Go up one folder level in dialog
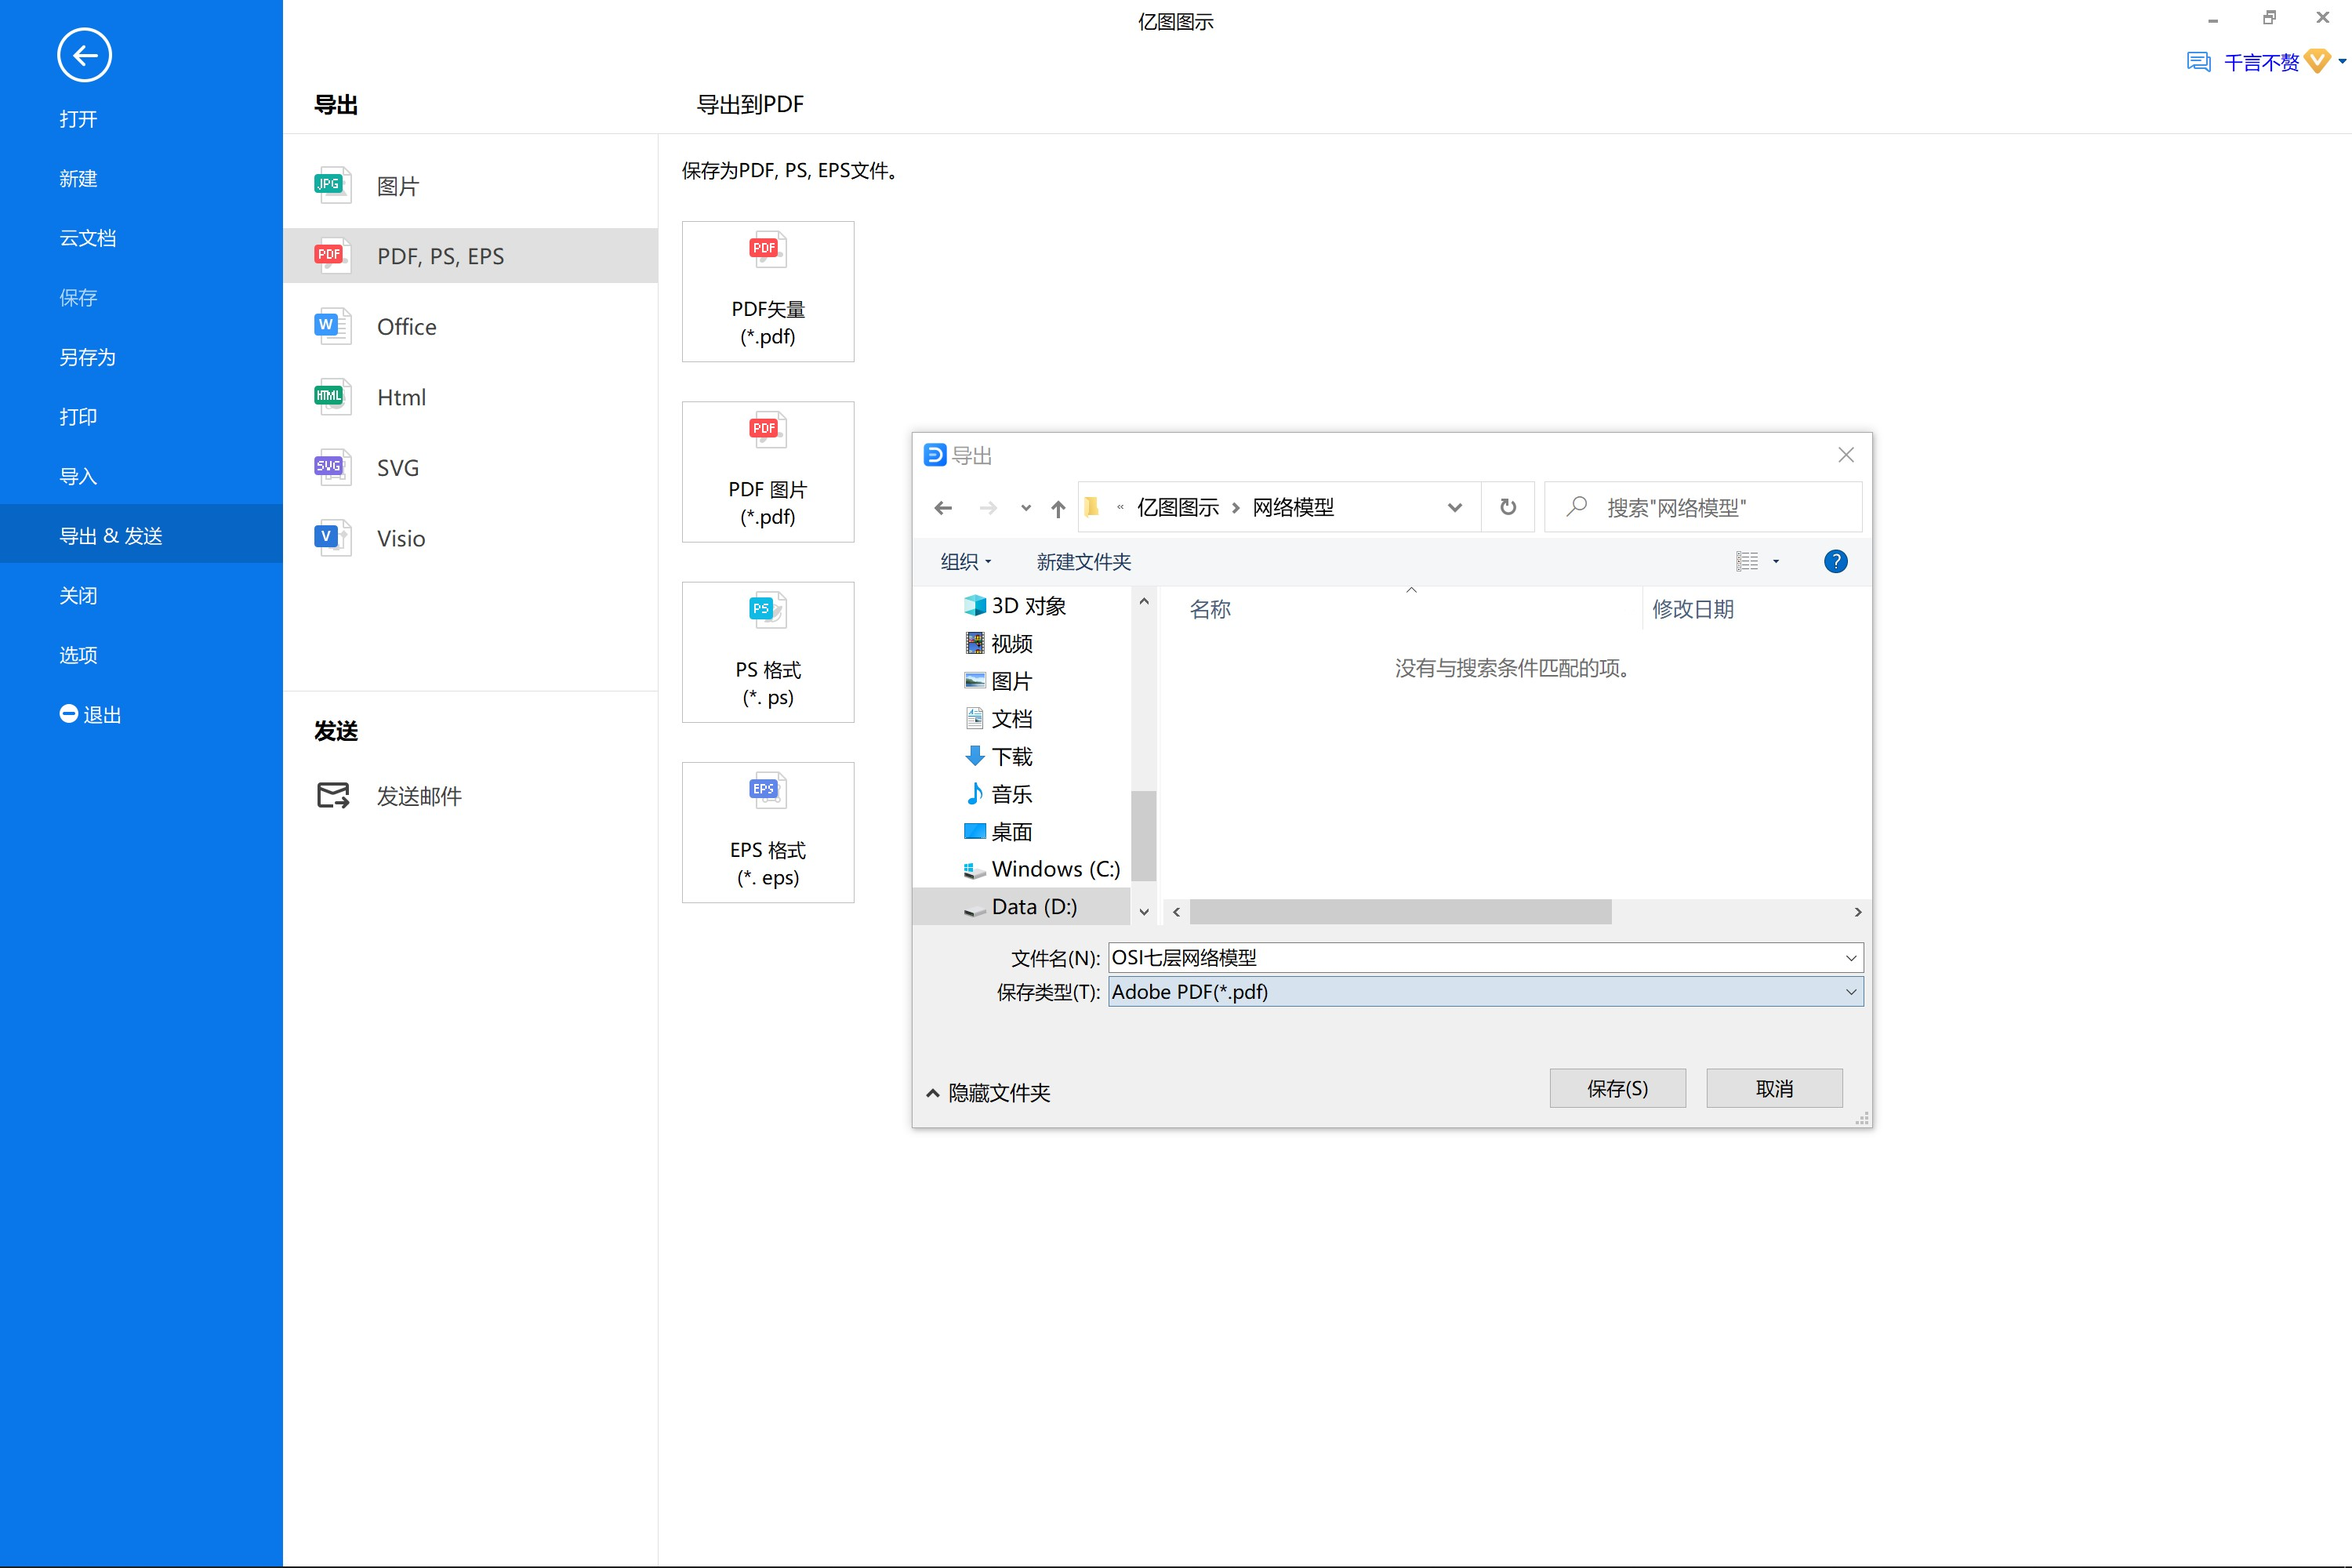The image size is (2352, 1568). [x=1058, y=508]
